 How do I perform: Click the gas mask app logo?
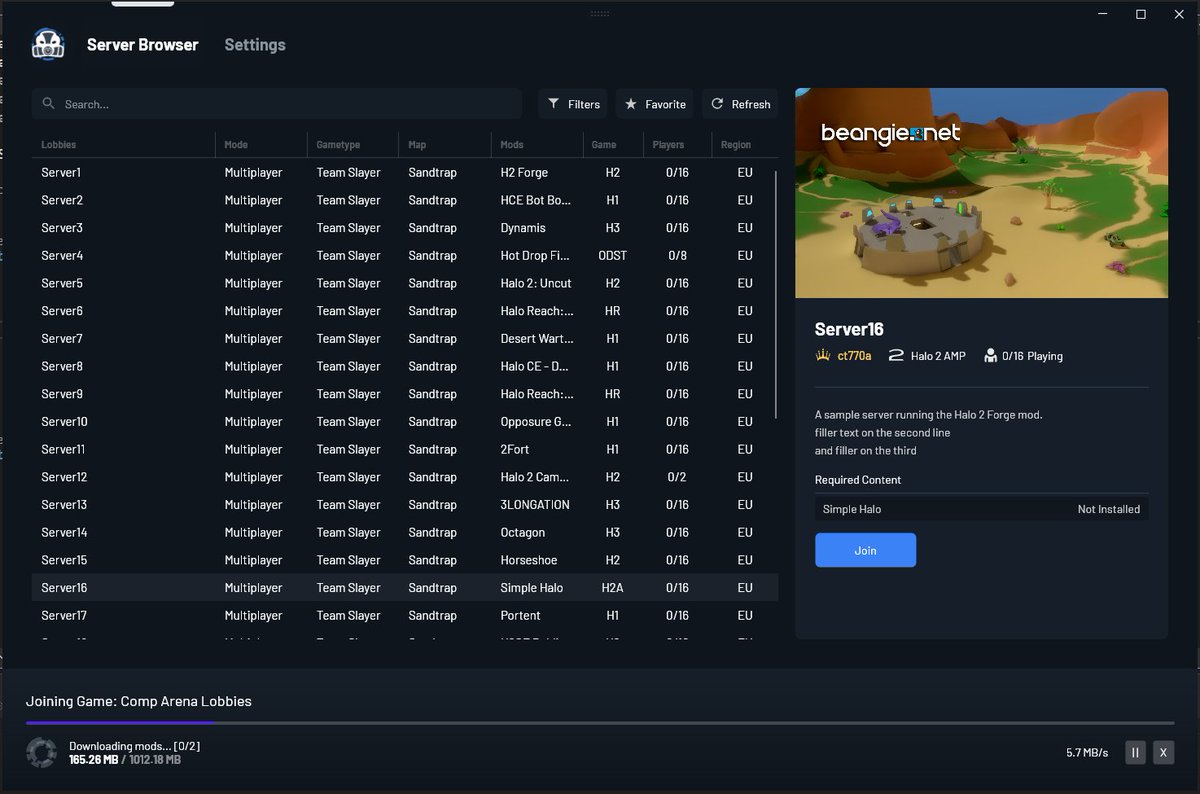click(x=48, y=45)
